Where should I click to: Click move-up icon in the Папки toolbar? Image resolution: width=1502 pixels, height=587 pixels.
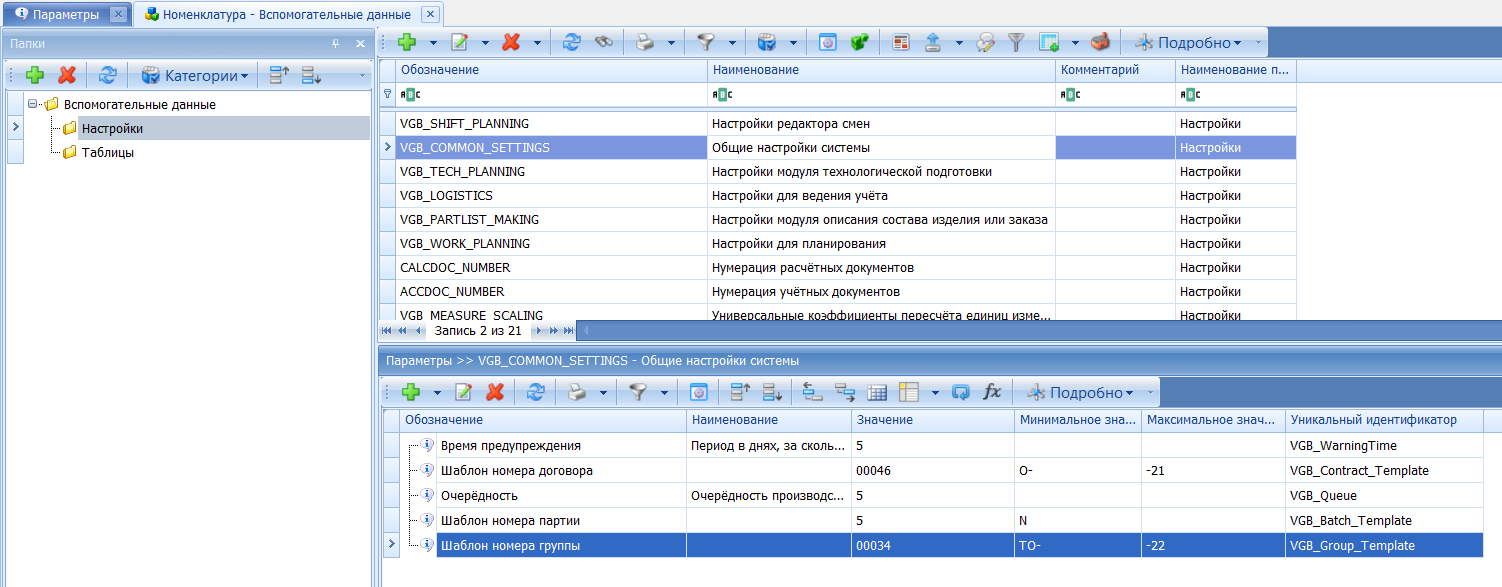[278, 76]
